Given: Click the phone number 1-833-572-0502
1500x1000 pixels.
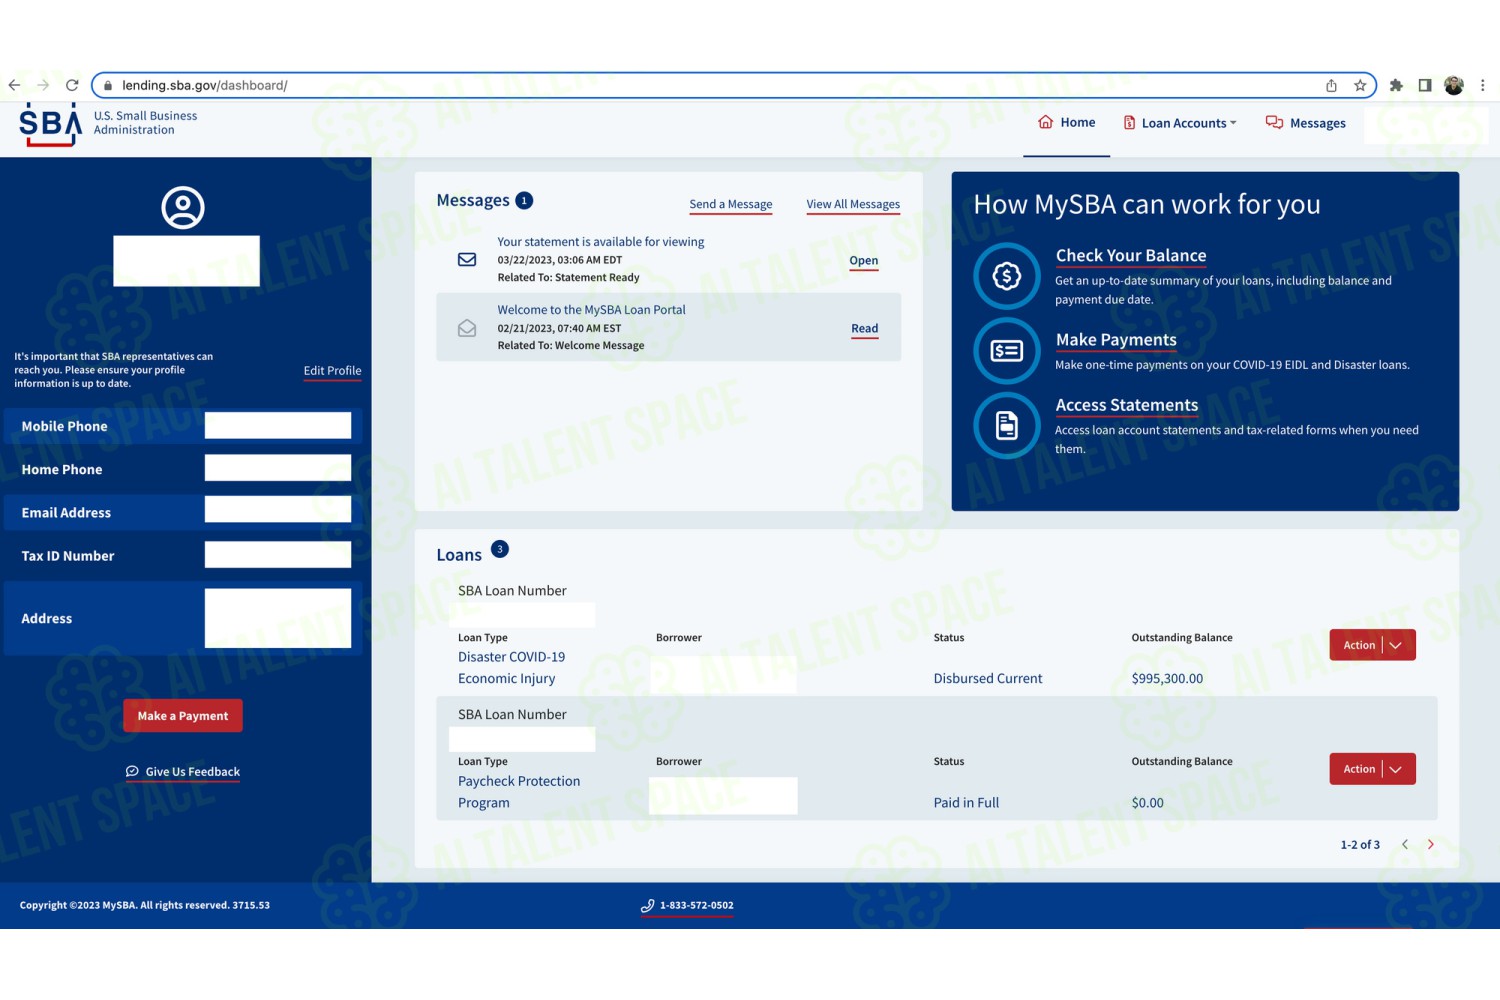Looking at the screenshot, I should coord(687,906).
